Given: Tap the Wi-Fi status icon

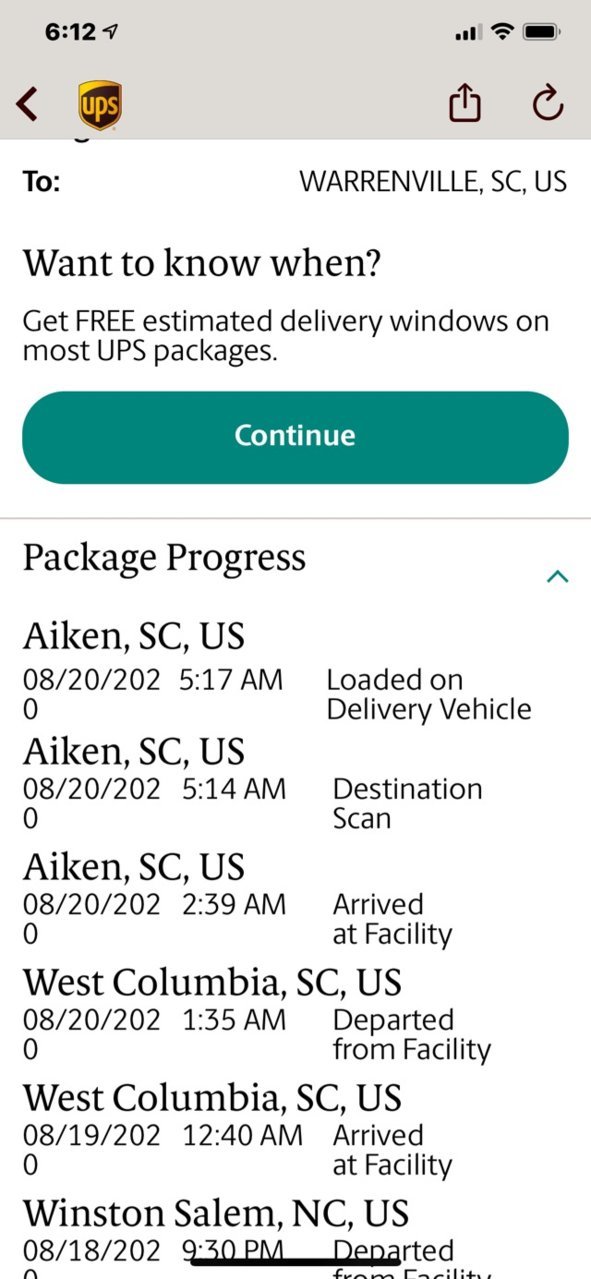Looking at the screenshot, I should click(500, 32).
